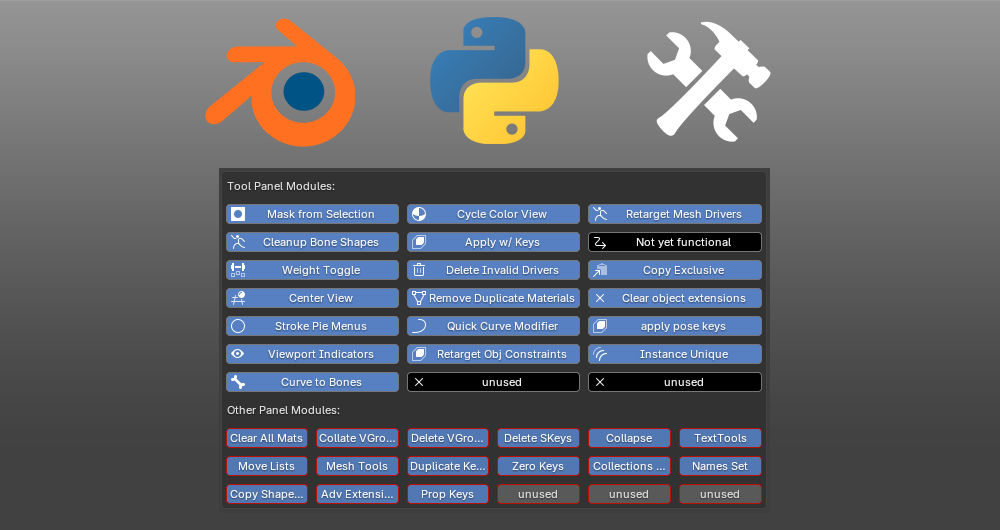1000x530 pixels.
Task: Toggle the Collections ... module
Action: point(629,466)
